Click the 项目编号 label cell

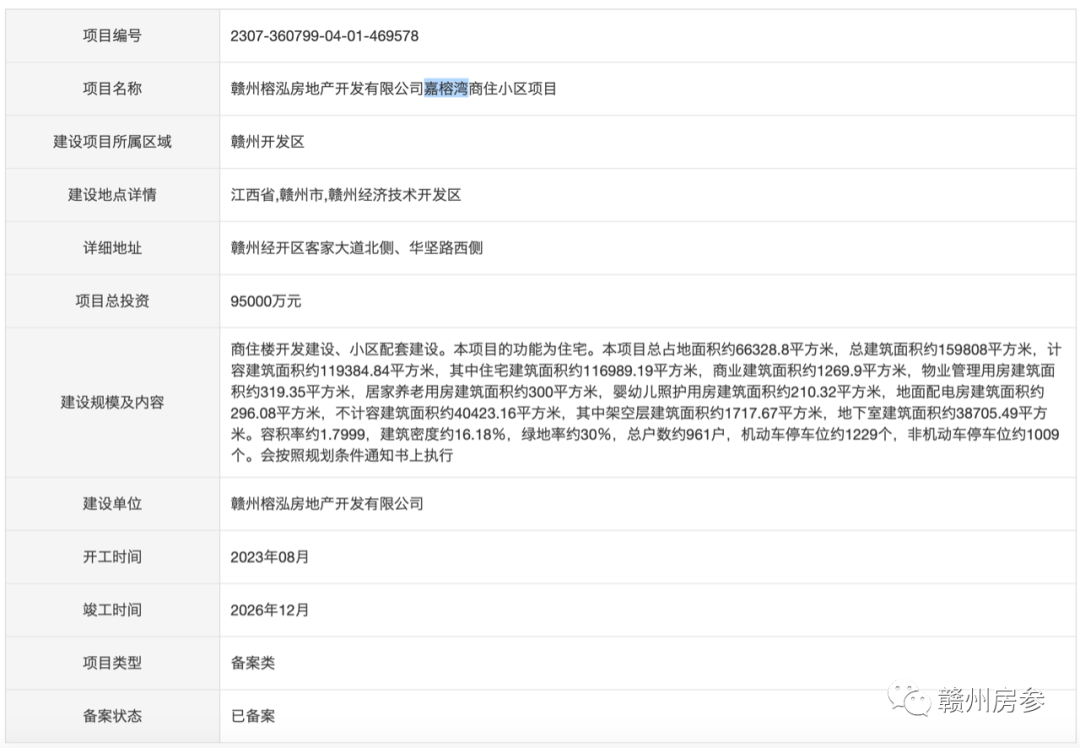pyautogui.click(x=112, y=36)
